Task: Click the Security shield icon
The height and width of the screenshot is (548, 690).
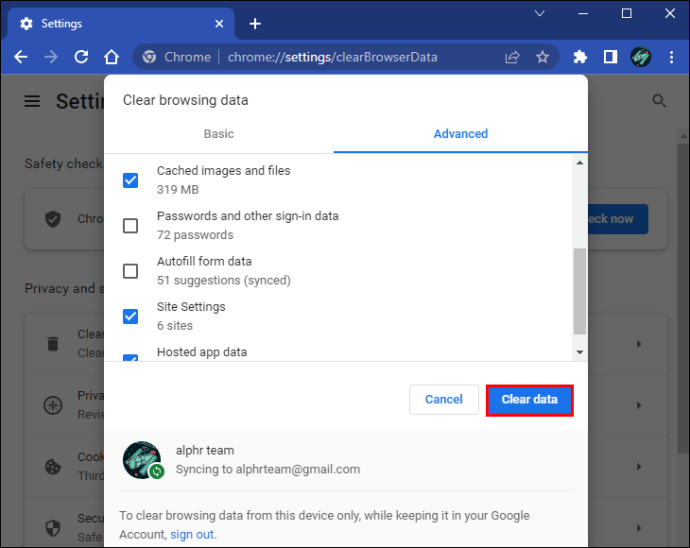Action: click(x=53, y=528)
